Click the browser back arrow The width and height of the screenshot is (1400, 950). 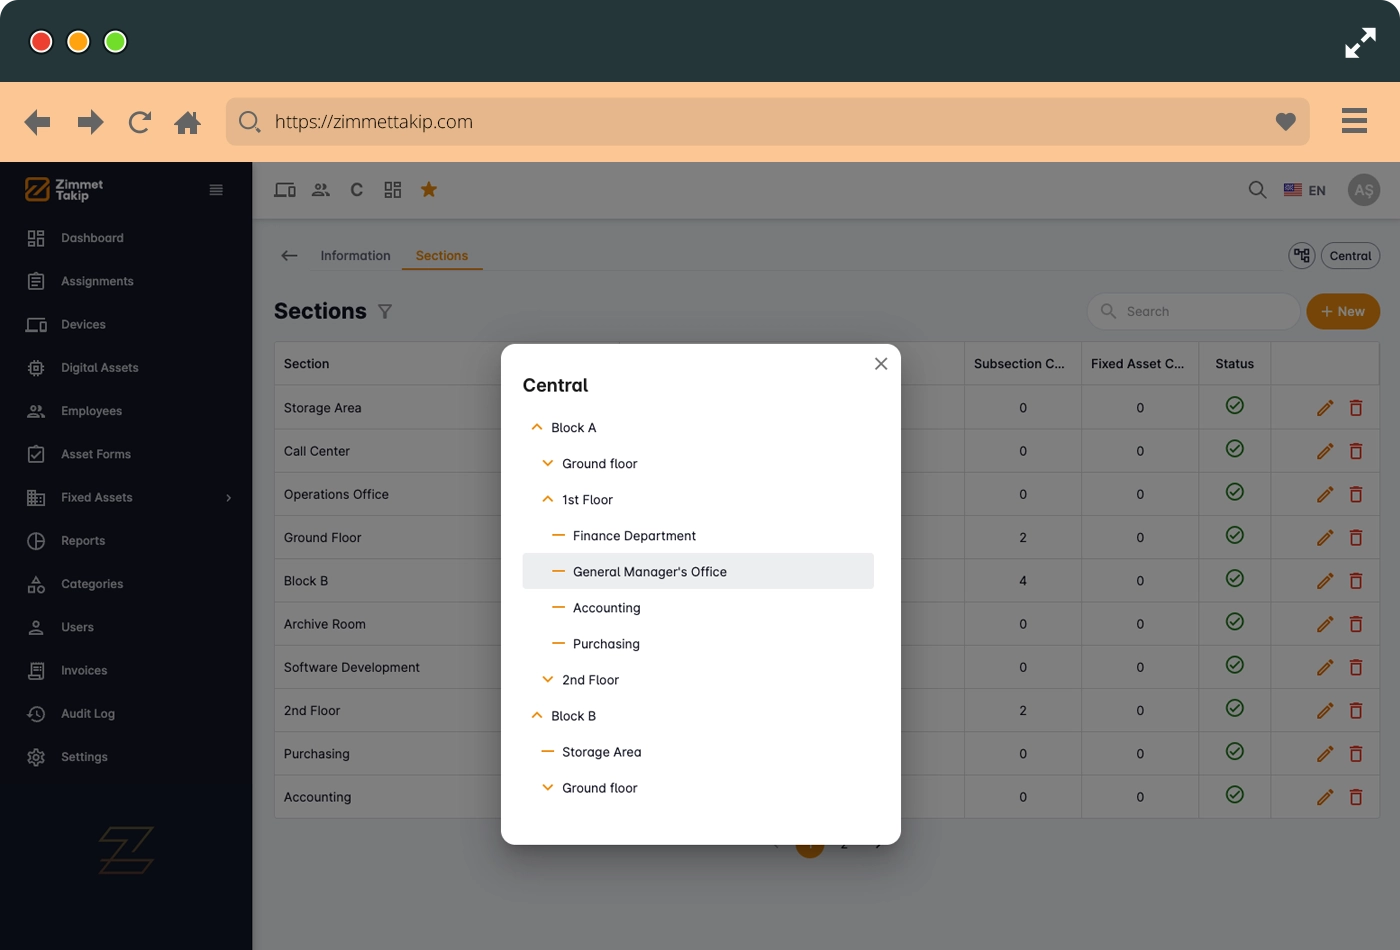pos(37,122)
